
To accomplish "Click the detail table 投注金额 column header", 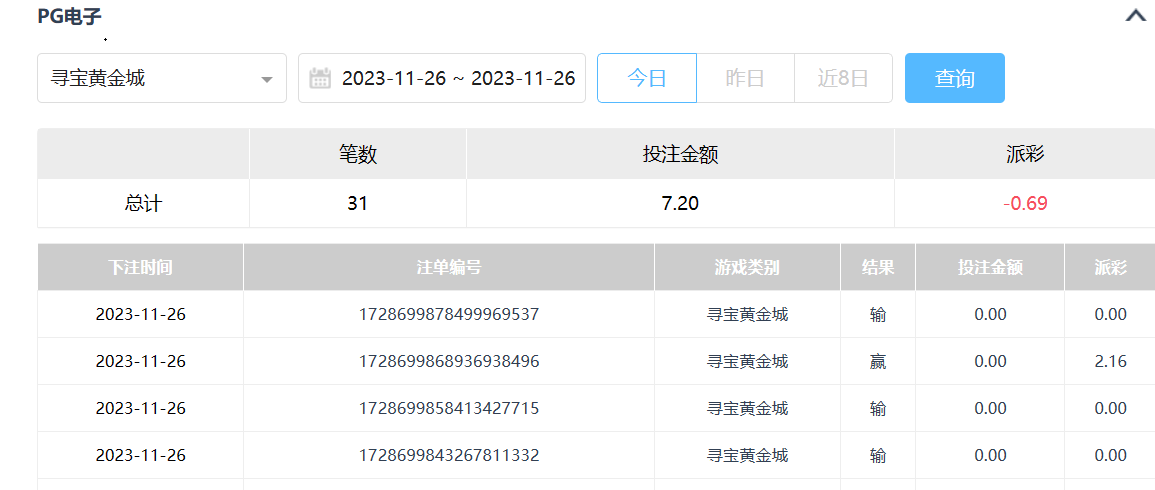I will point(990,267).
